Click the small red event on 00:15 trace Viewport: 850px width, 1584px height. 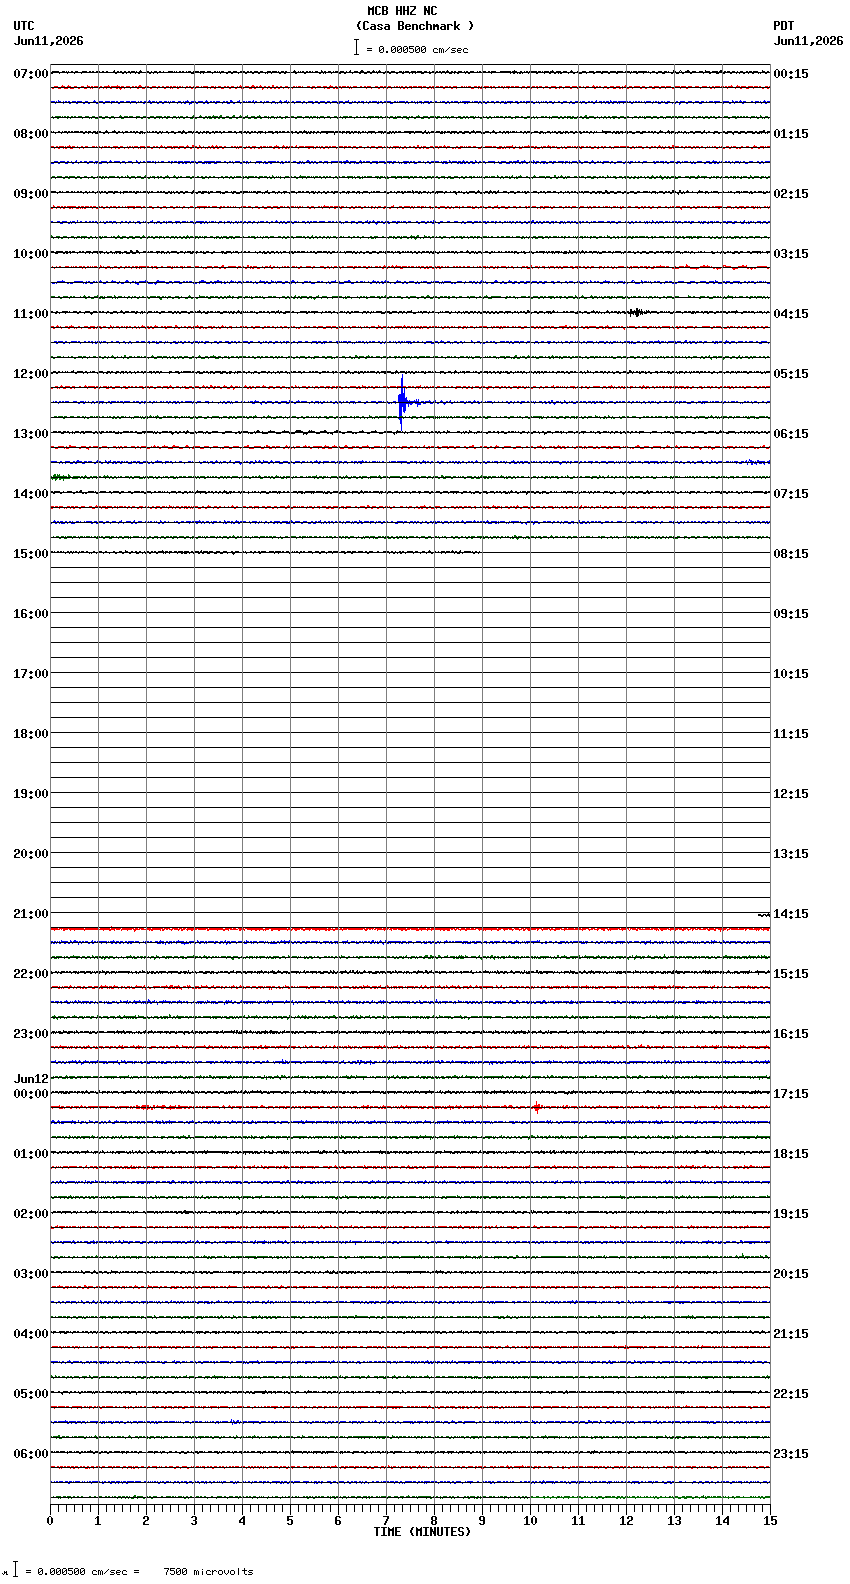point(537,1107)
